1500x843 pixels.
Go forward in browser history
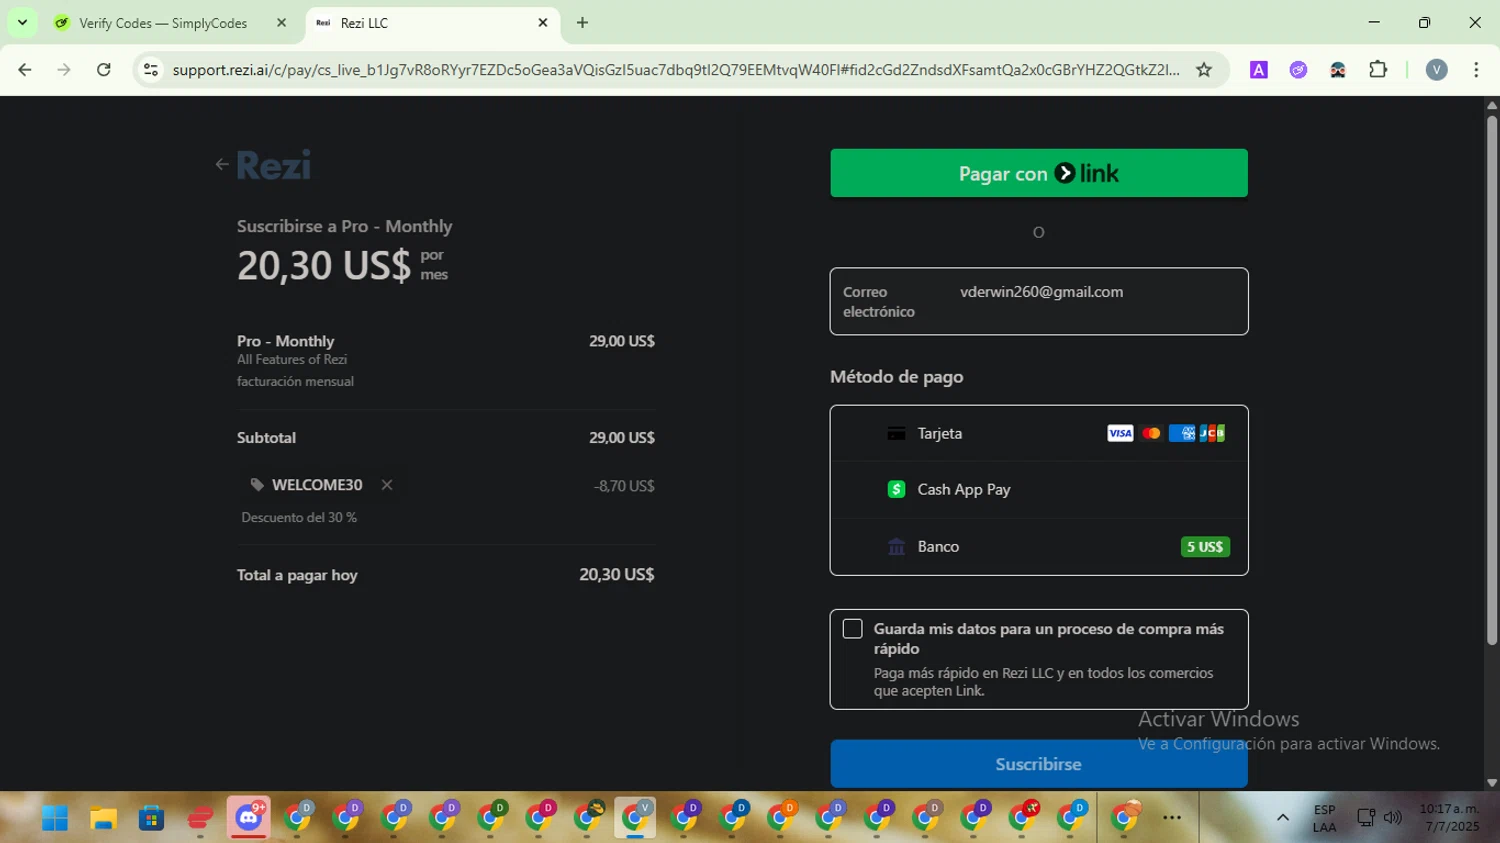[64, 70]
